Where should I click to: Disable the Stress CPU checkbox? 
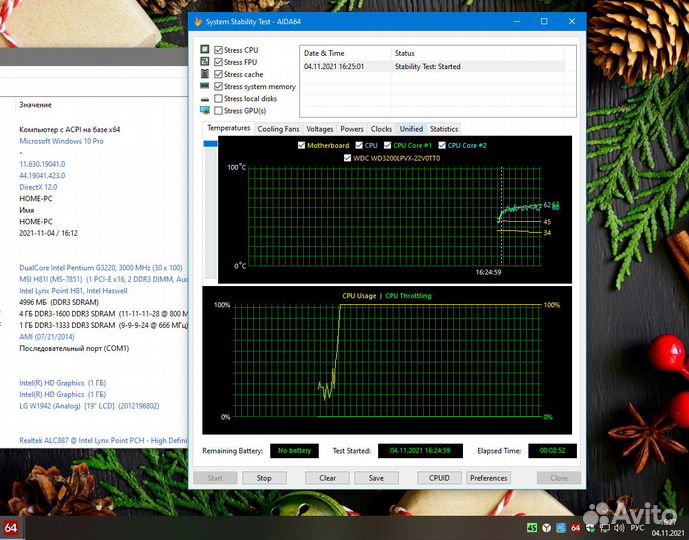coord(218,50)
